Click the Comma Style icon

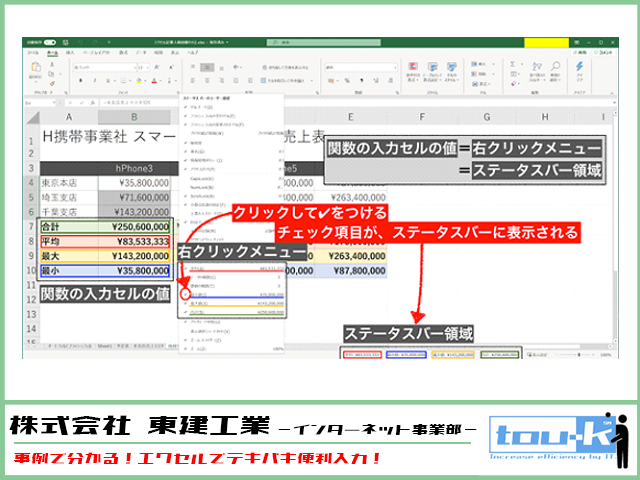(x=361, y=81)
